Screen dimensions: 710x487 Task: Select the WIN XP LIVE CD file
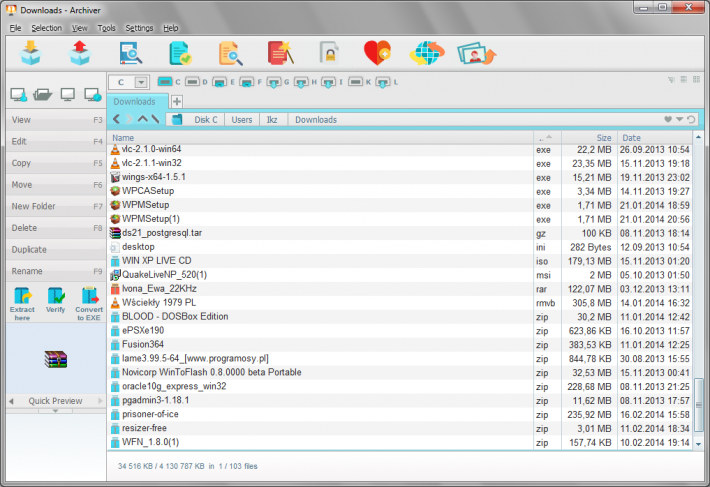(400, 261)
